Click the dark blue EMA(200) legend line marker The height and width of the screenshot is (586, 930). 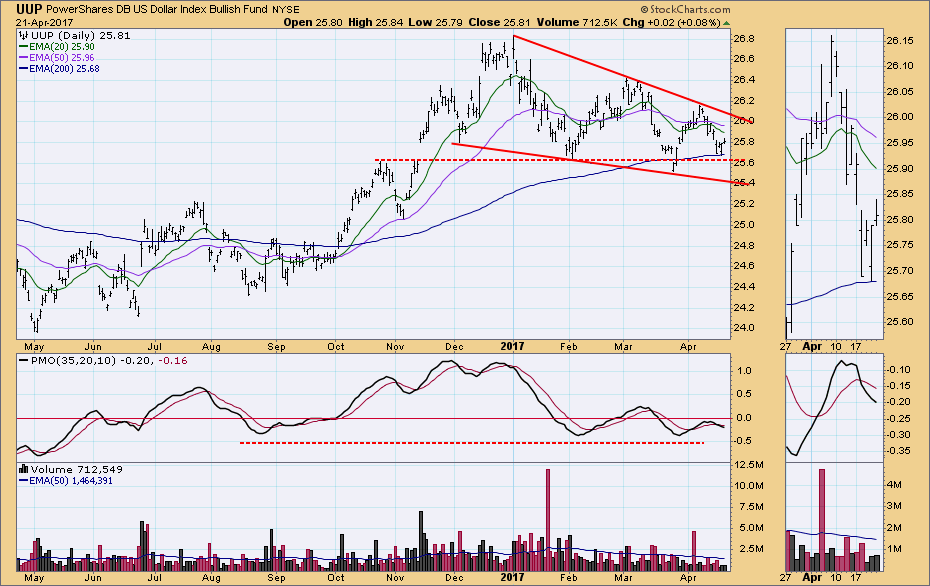coord(24,69)
